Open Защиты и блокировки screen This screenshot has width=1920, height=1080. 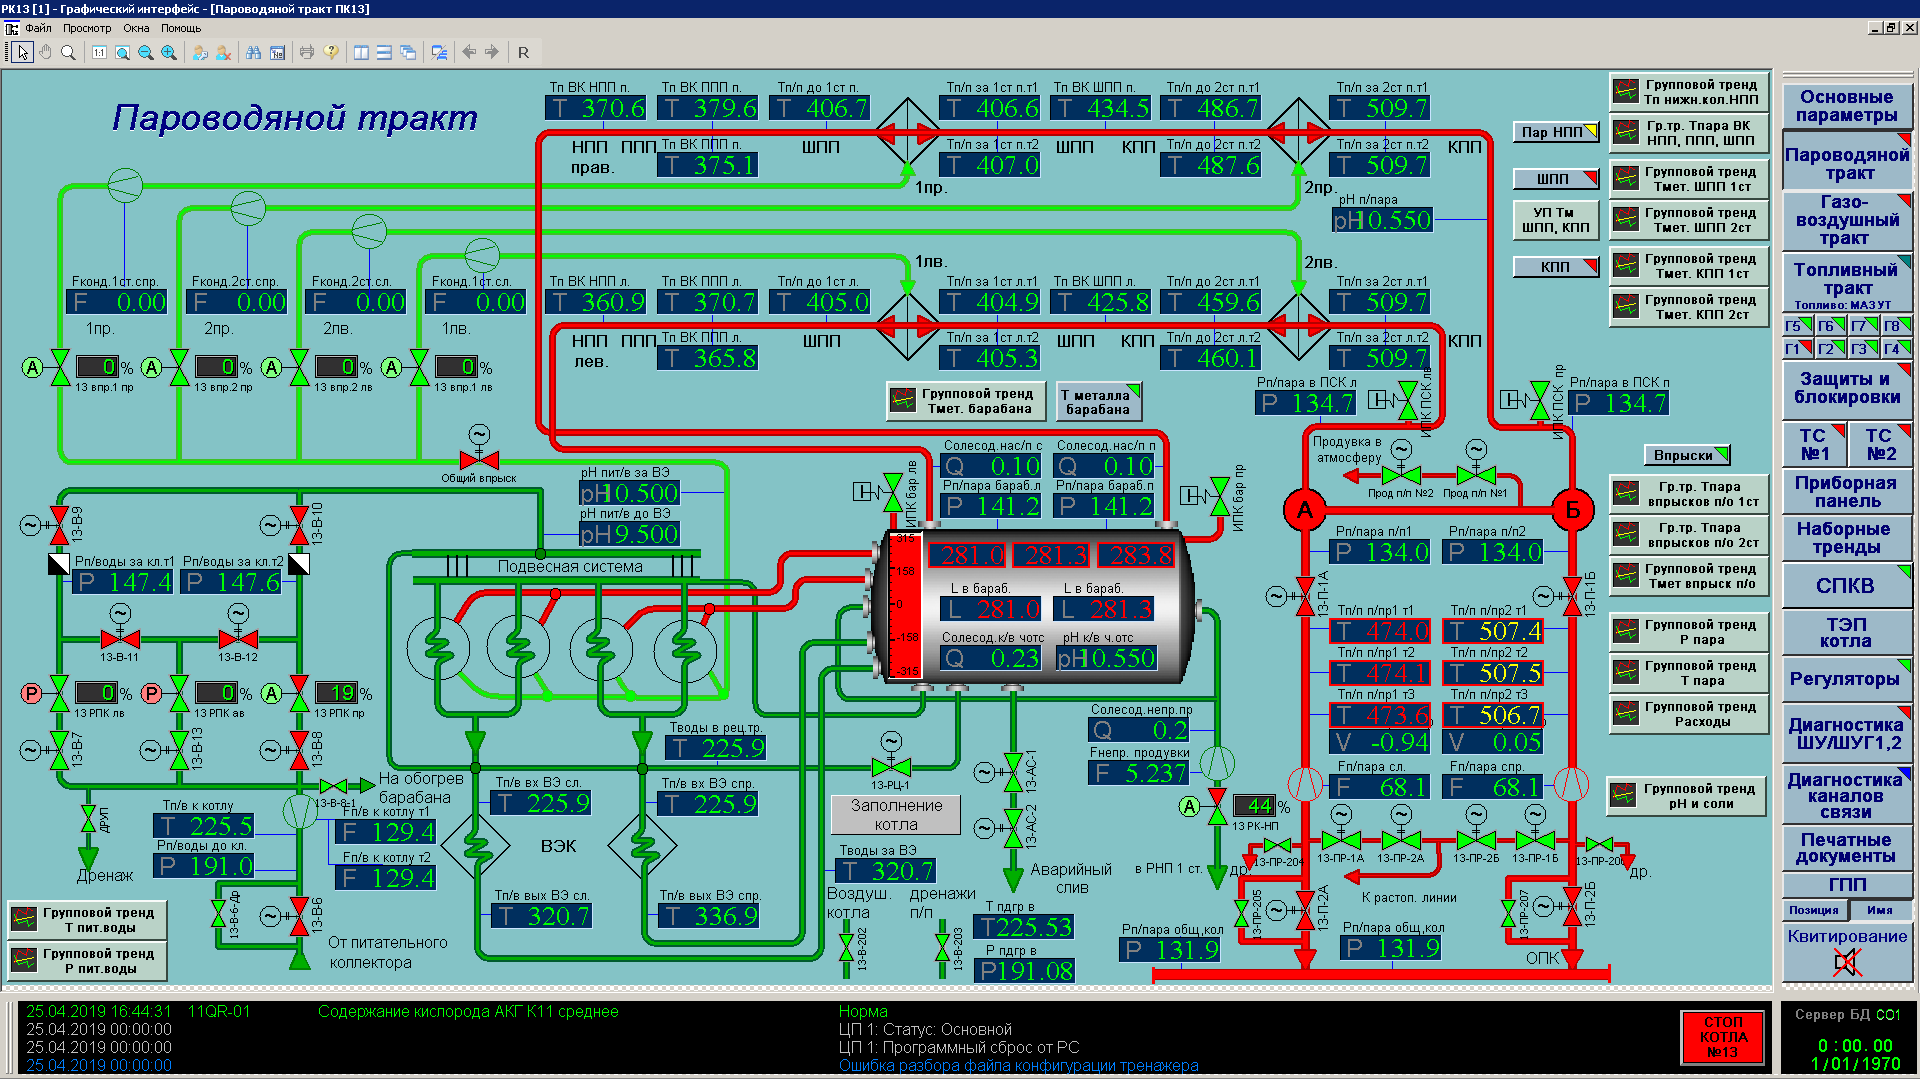1846,388
